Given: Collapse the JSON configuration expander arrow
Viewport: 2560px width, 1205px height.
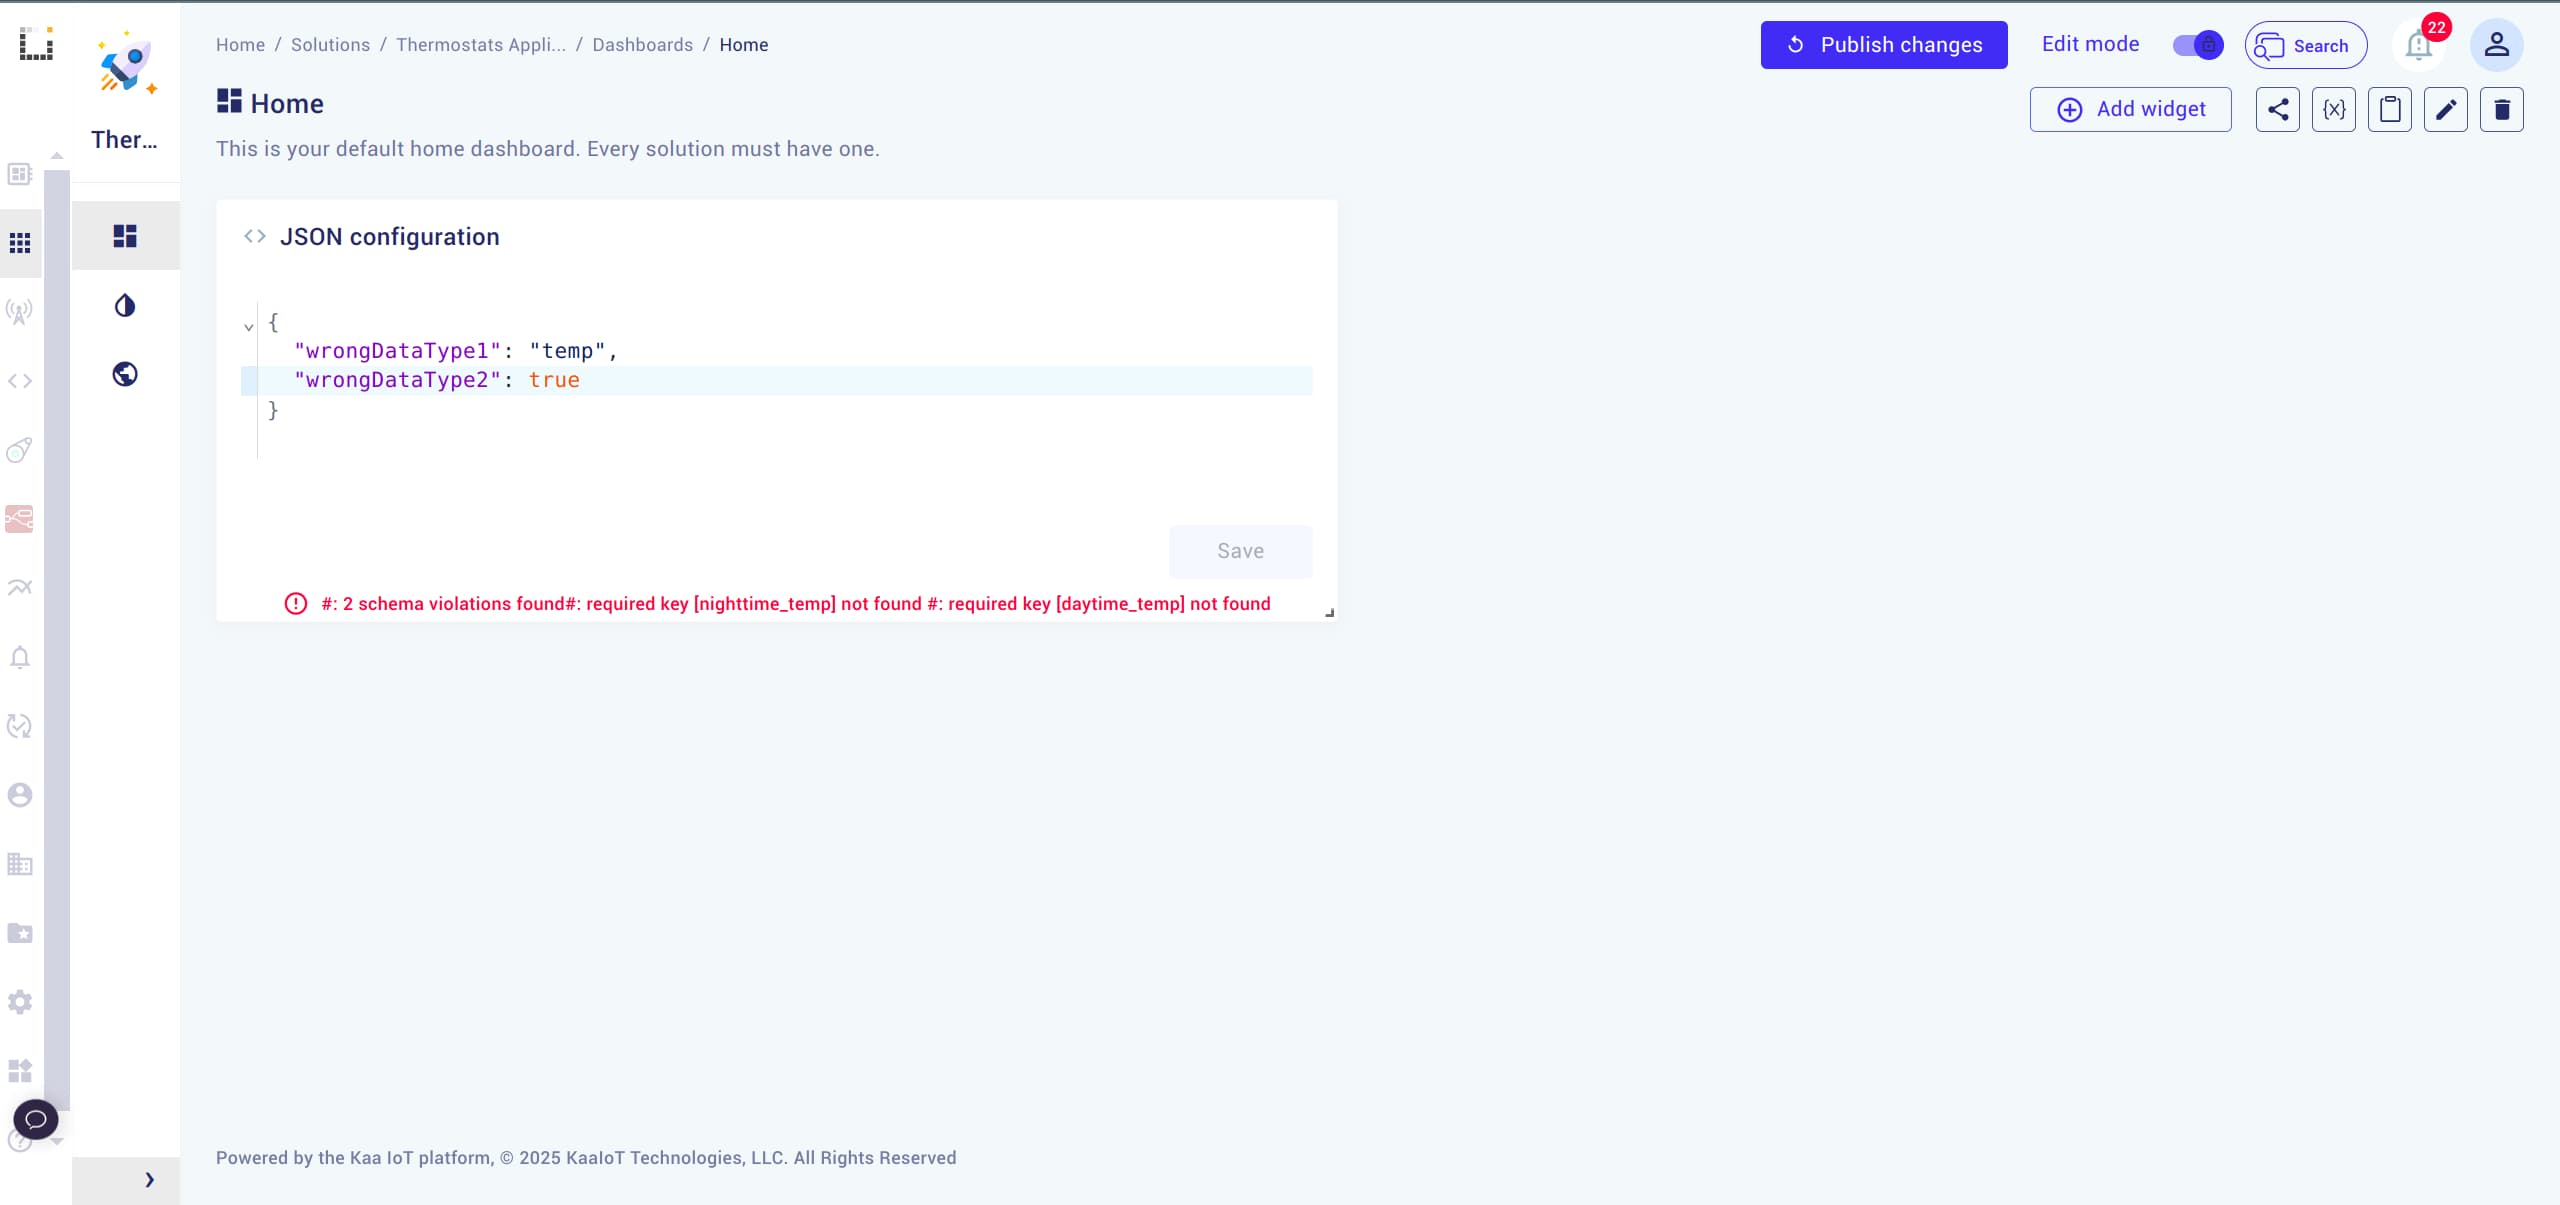Looking at the screenshot, I should pos(250,325).
